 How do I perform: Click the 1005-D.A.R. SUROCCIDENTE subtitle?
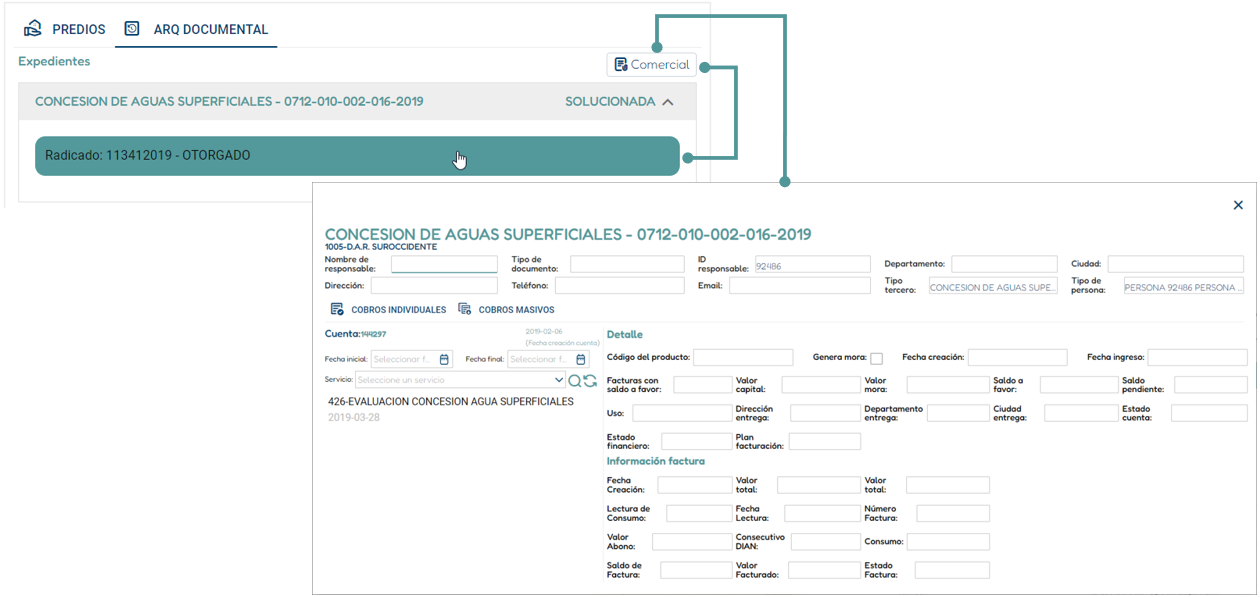click(380, 246)
